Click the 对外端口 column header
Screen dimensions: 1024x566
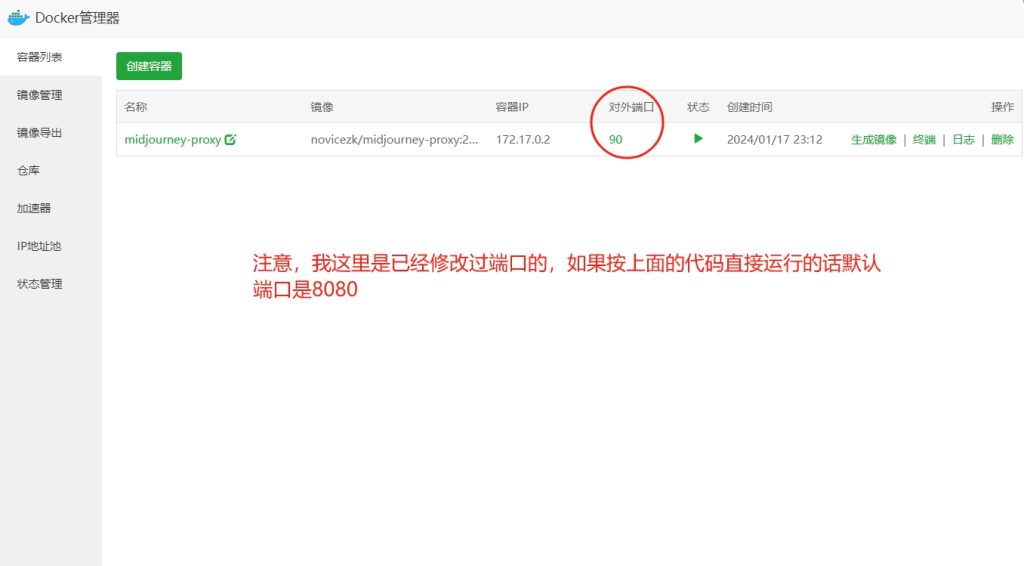tap(631, 106)
